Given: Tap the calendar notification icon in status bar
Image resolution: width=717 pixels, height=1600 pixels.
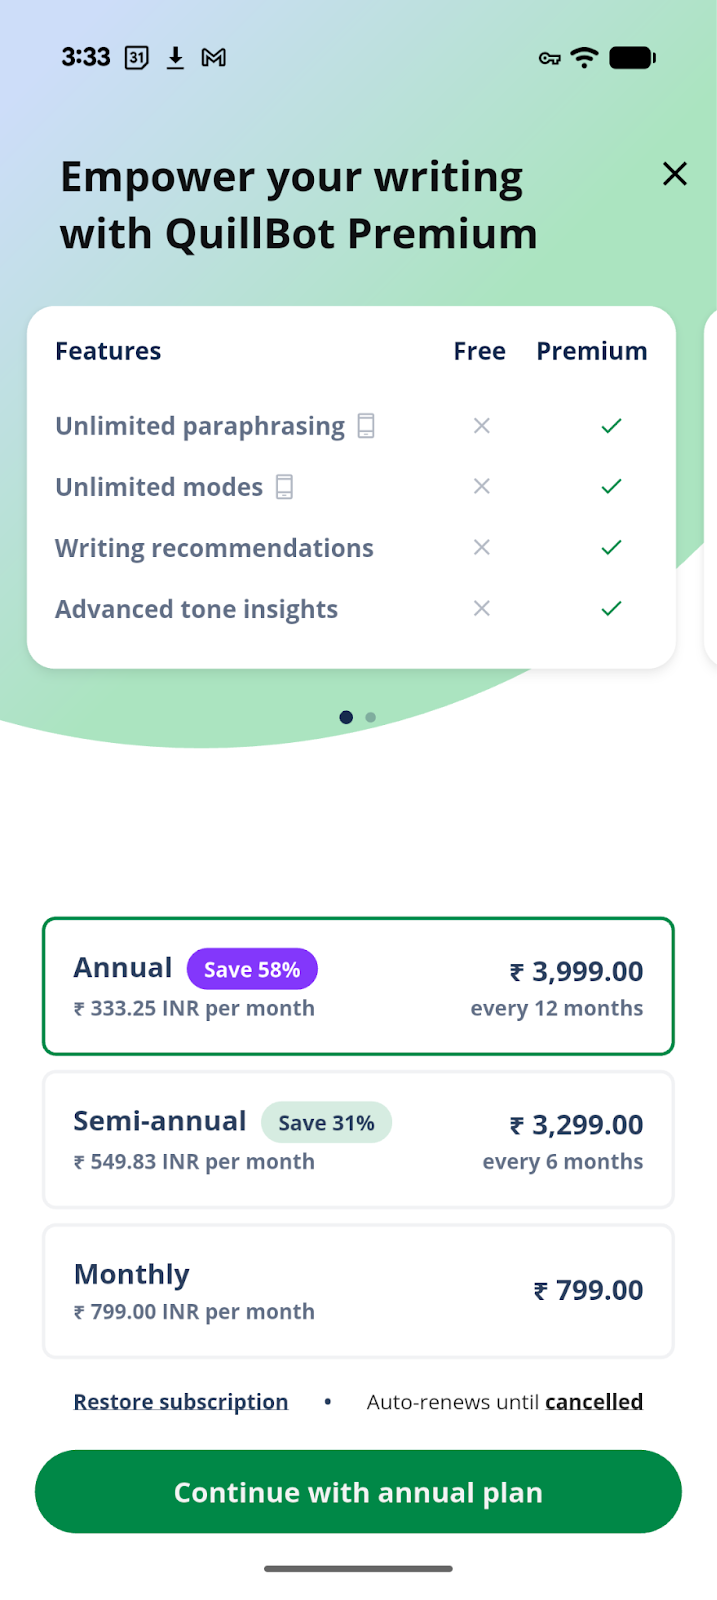Looking at the screenshot, I should click(137, 58).
